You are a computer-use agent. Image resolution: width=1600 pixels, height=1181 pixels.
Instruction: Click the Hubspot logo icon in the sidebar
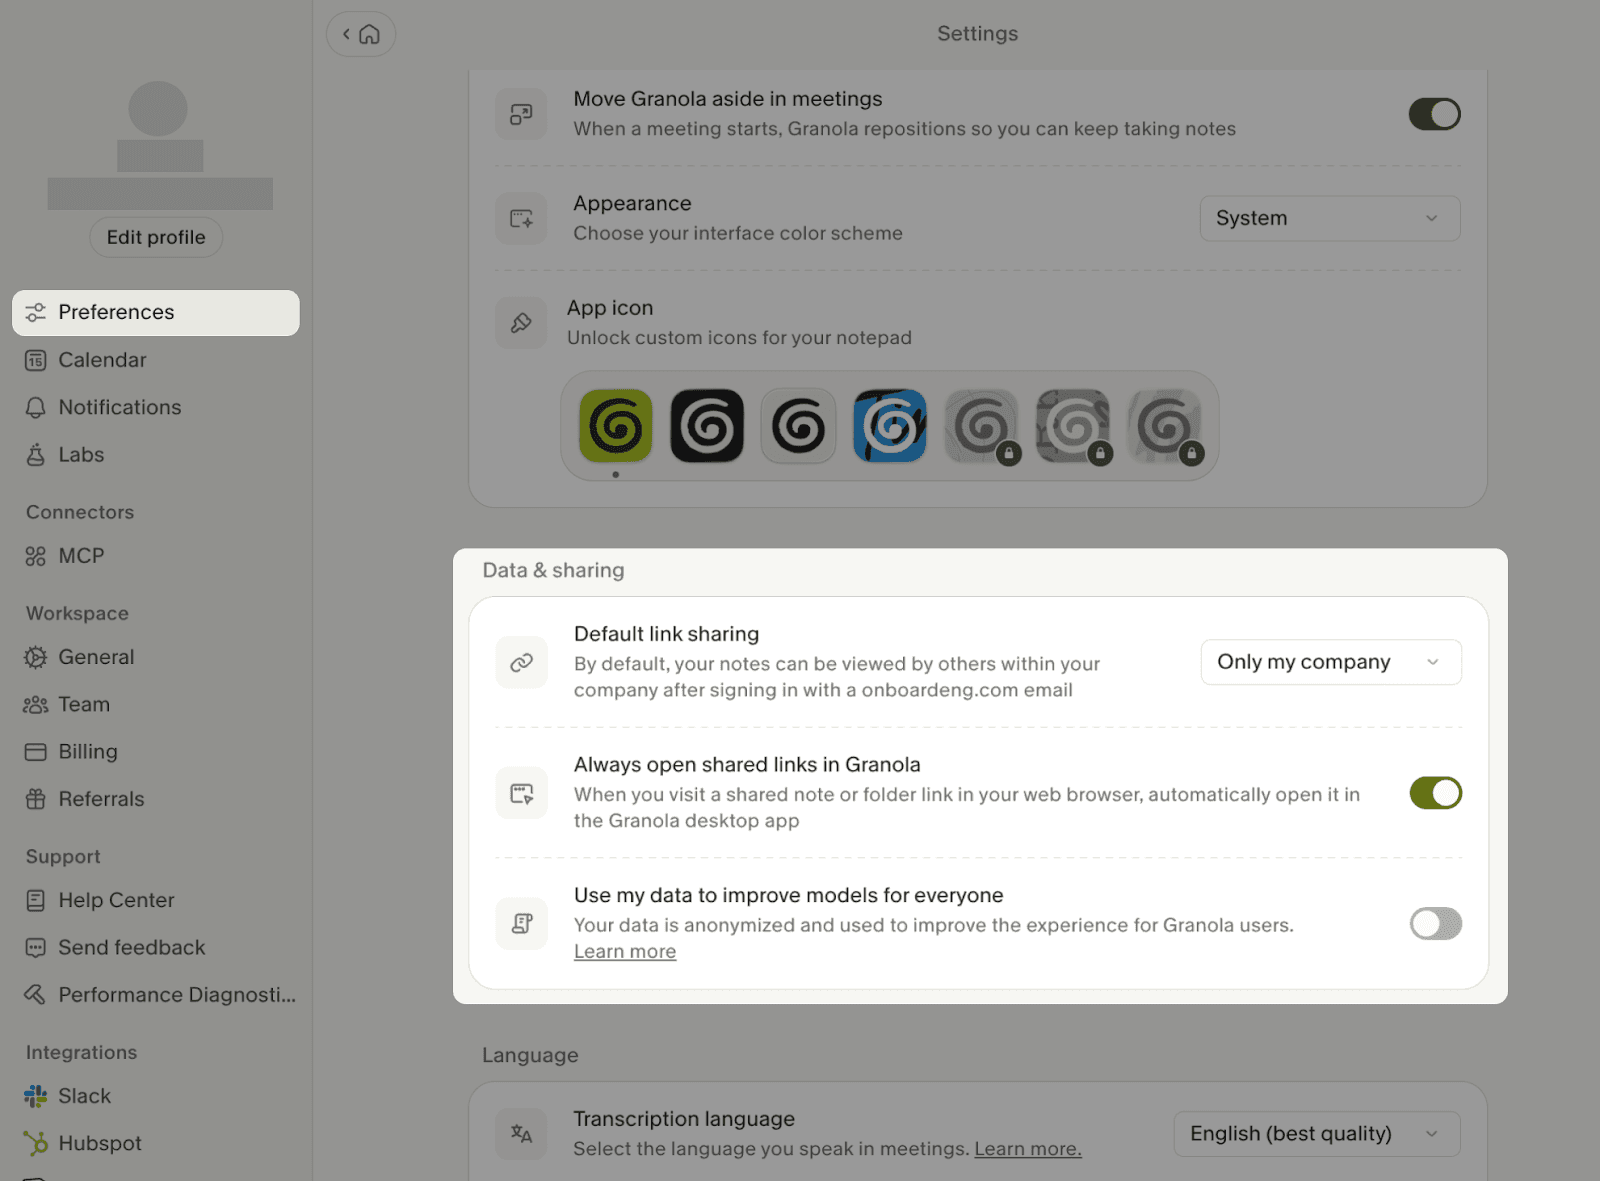tap(35, 1143)
